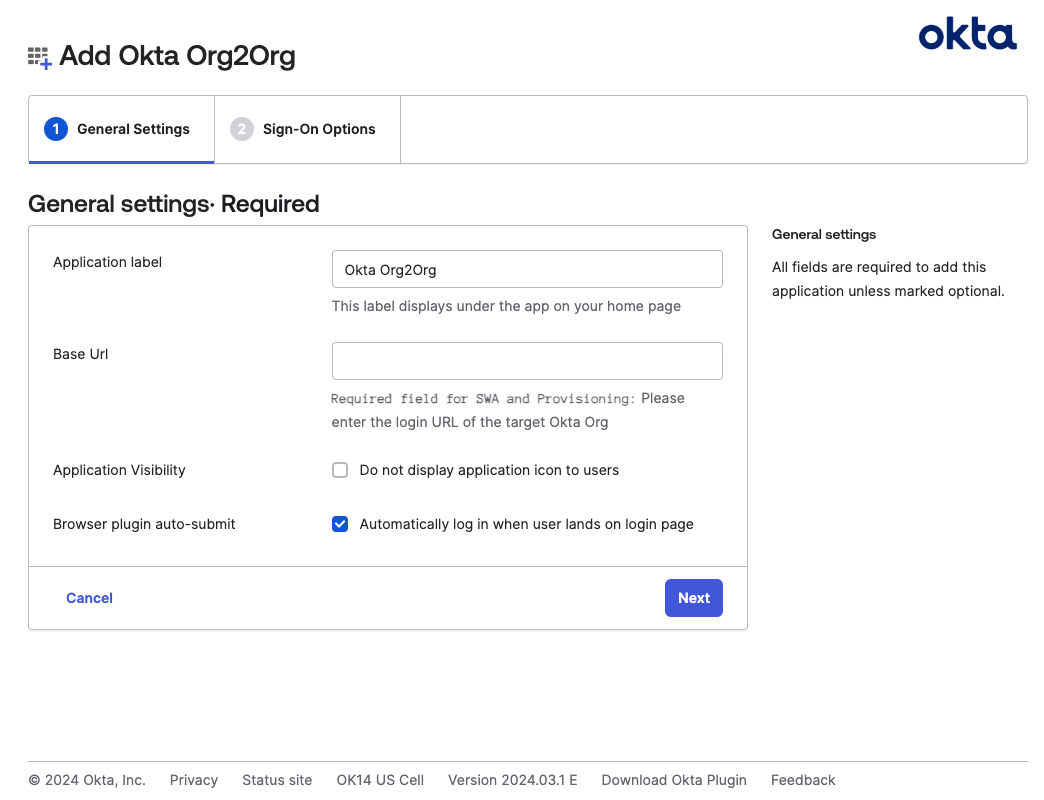The height and width of the screenshot is (800, 1044).
Task: Cancel adding the Okta Org2Org app
Action: click(x=89, y=598)
